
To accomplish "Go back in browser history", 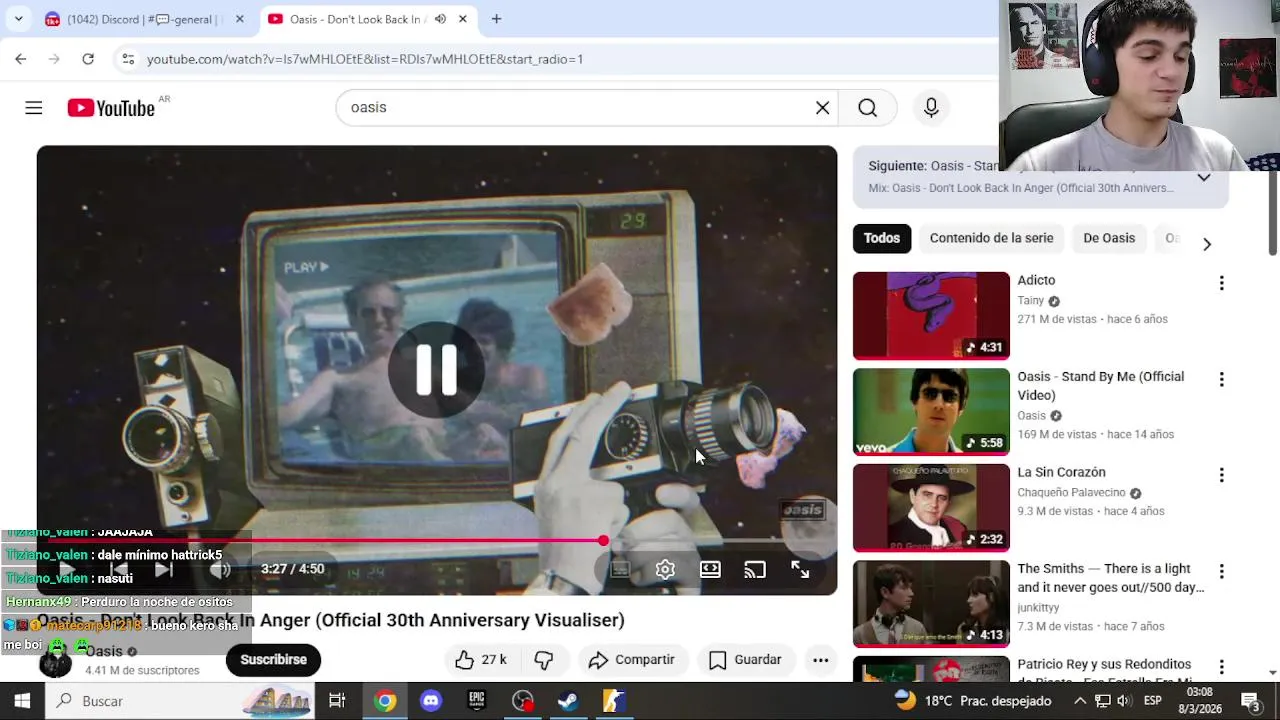I will [21, 59].
